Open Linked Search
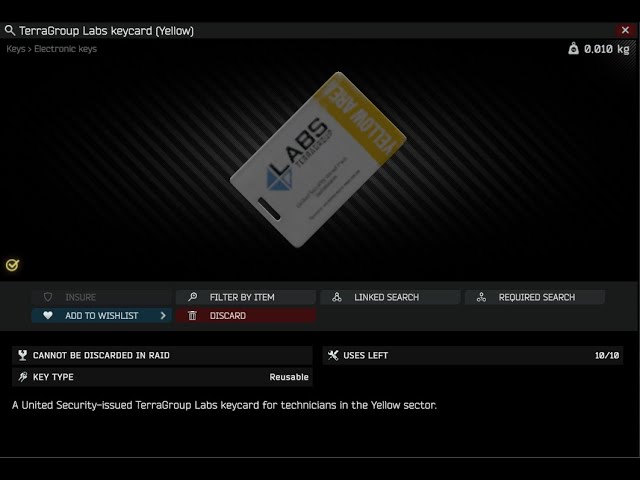 point(390,297)
